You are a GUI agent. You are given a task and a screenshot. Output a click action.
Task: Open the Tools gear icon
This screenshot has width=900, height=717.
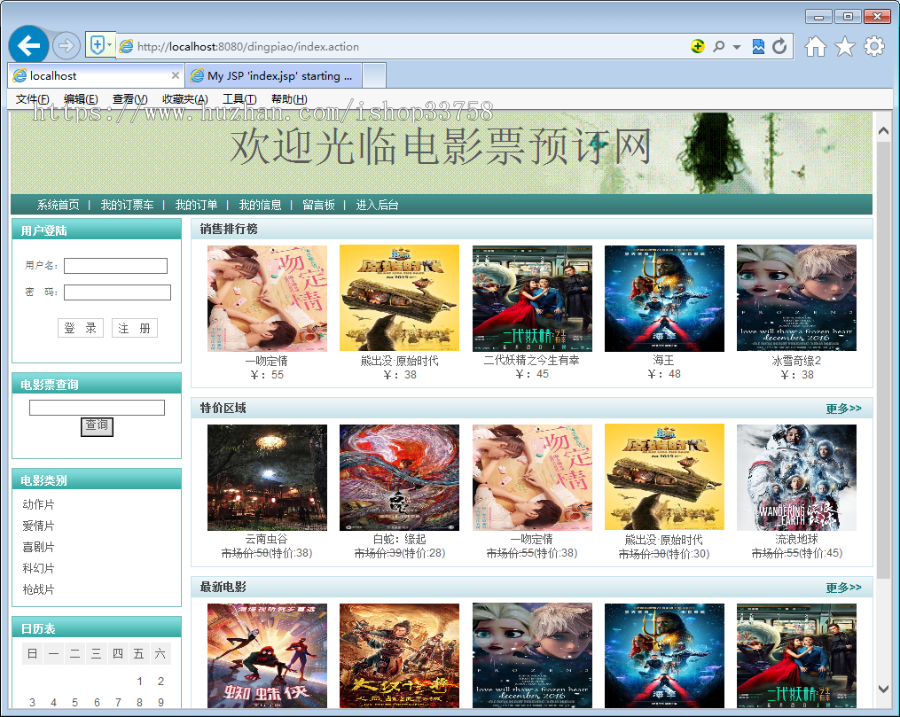pos(874,46)
